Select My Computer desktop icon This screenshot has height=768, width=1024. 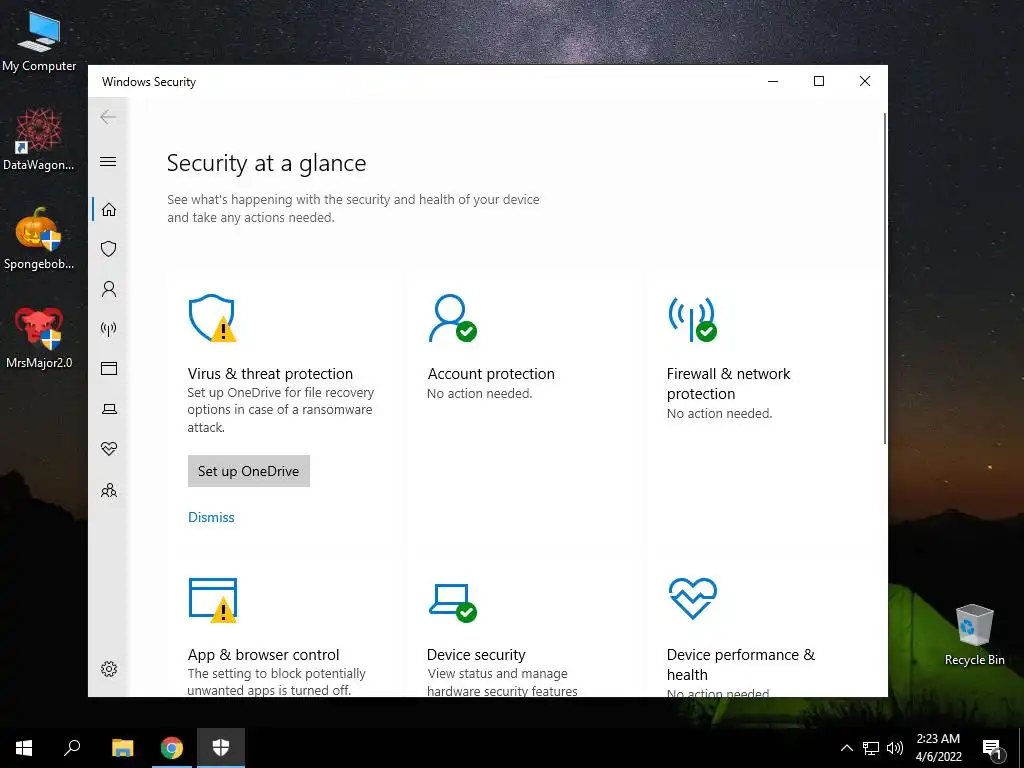pyautogui.click(x=39, y=41)
